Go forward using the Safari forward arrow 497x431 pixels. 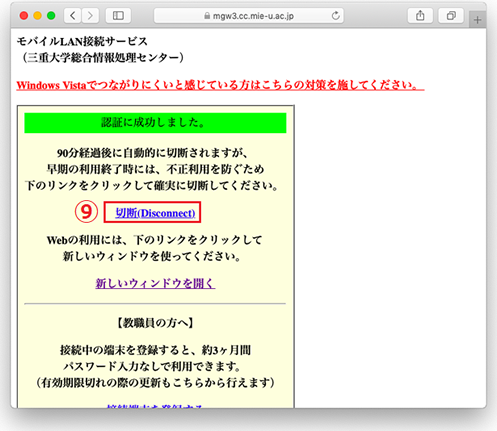point(90,15)
